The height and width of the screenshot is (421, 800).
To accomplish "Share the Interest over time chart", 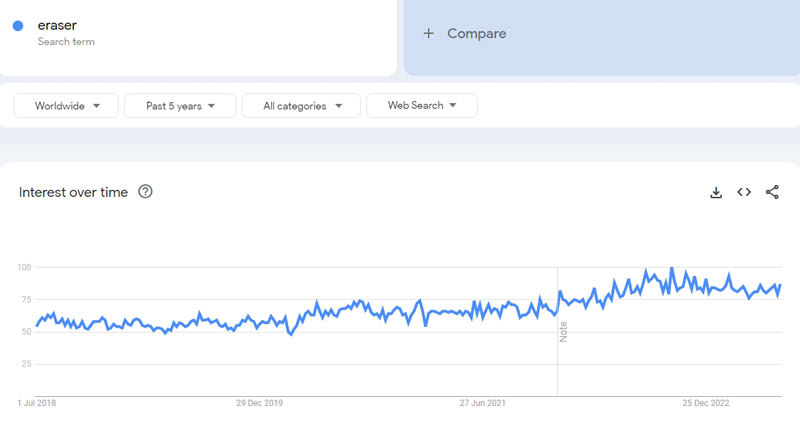I will (x=772, y=193).
